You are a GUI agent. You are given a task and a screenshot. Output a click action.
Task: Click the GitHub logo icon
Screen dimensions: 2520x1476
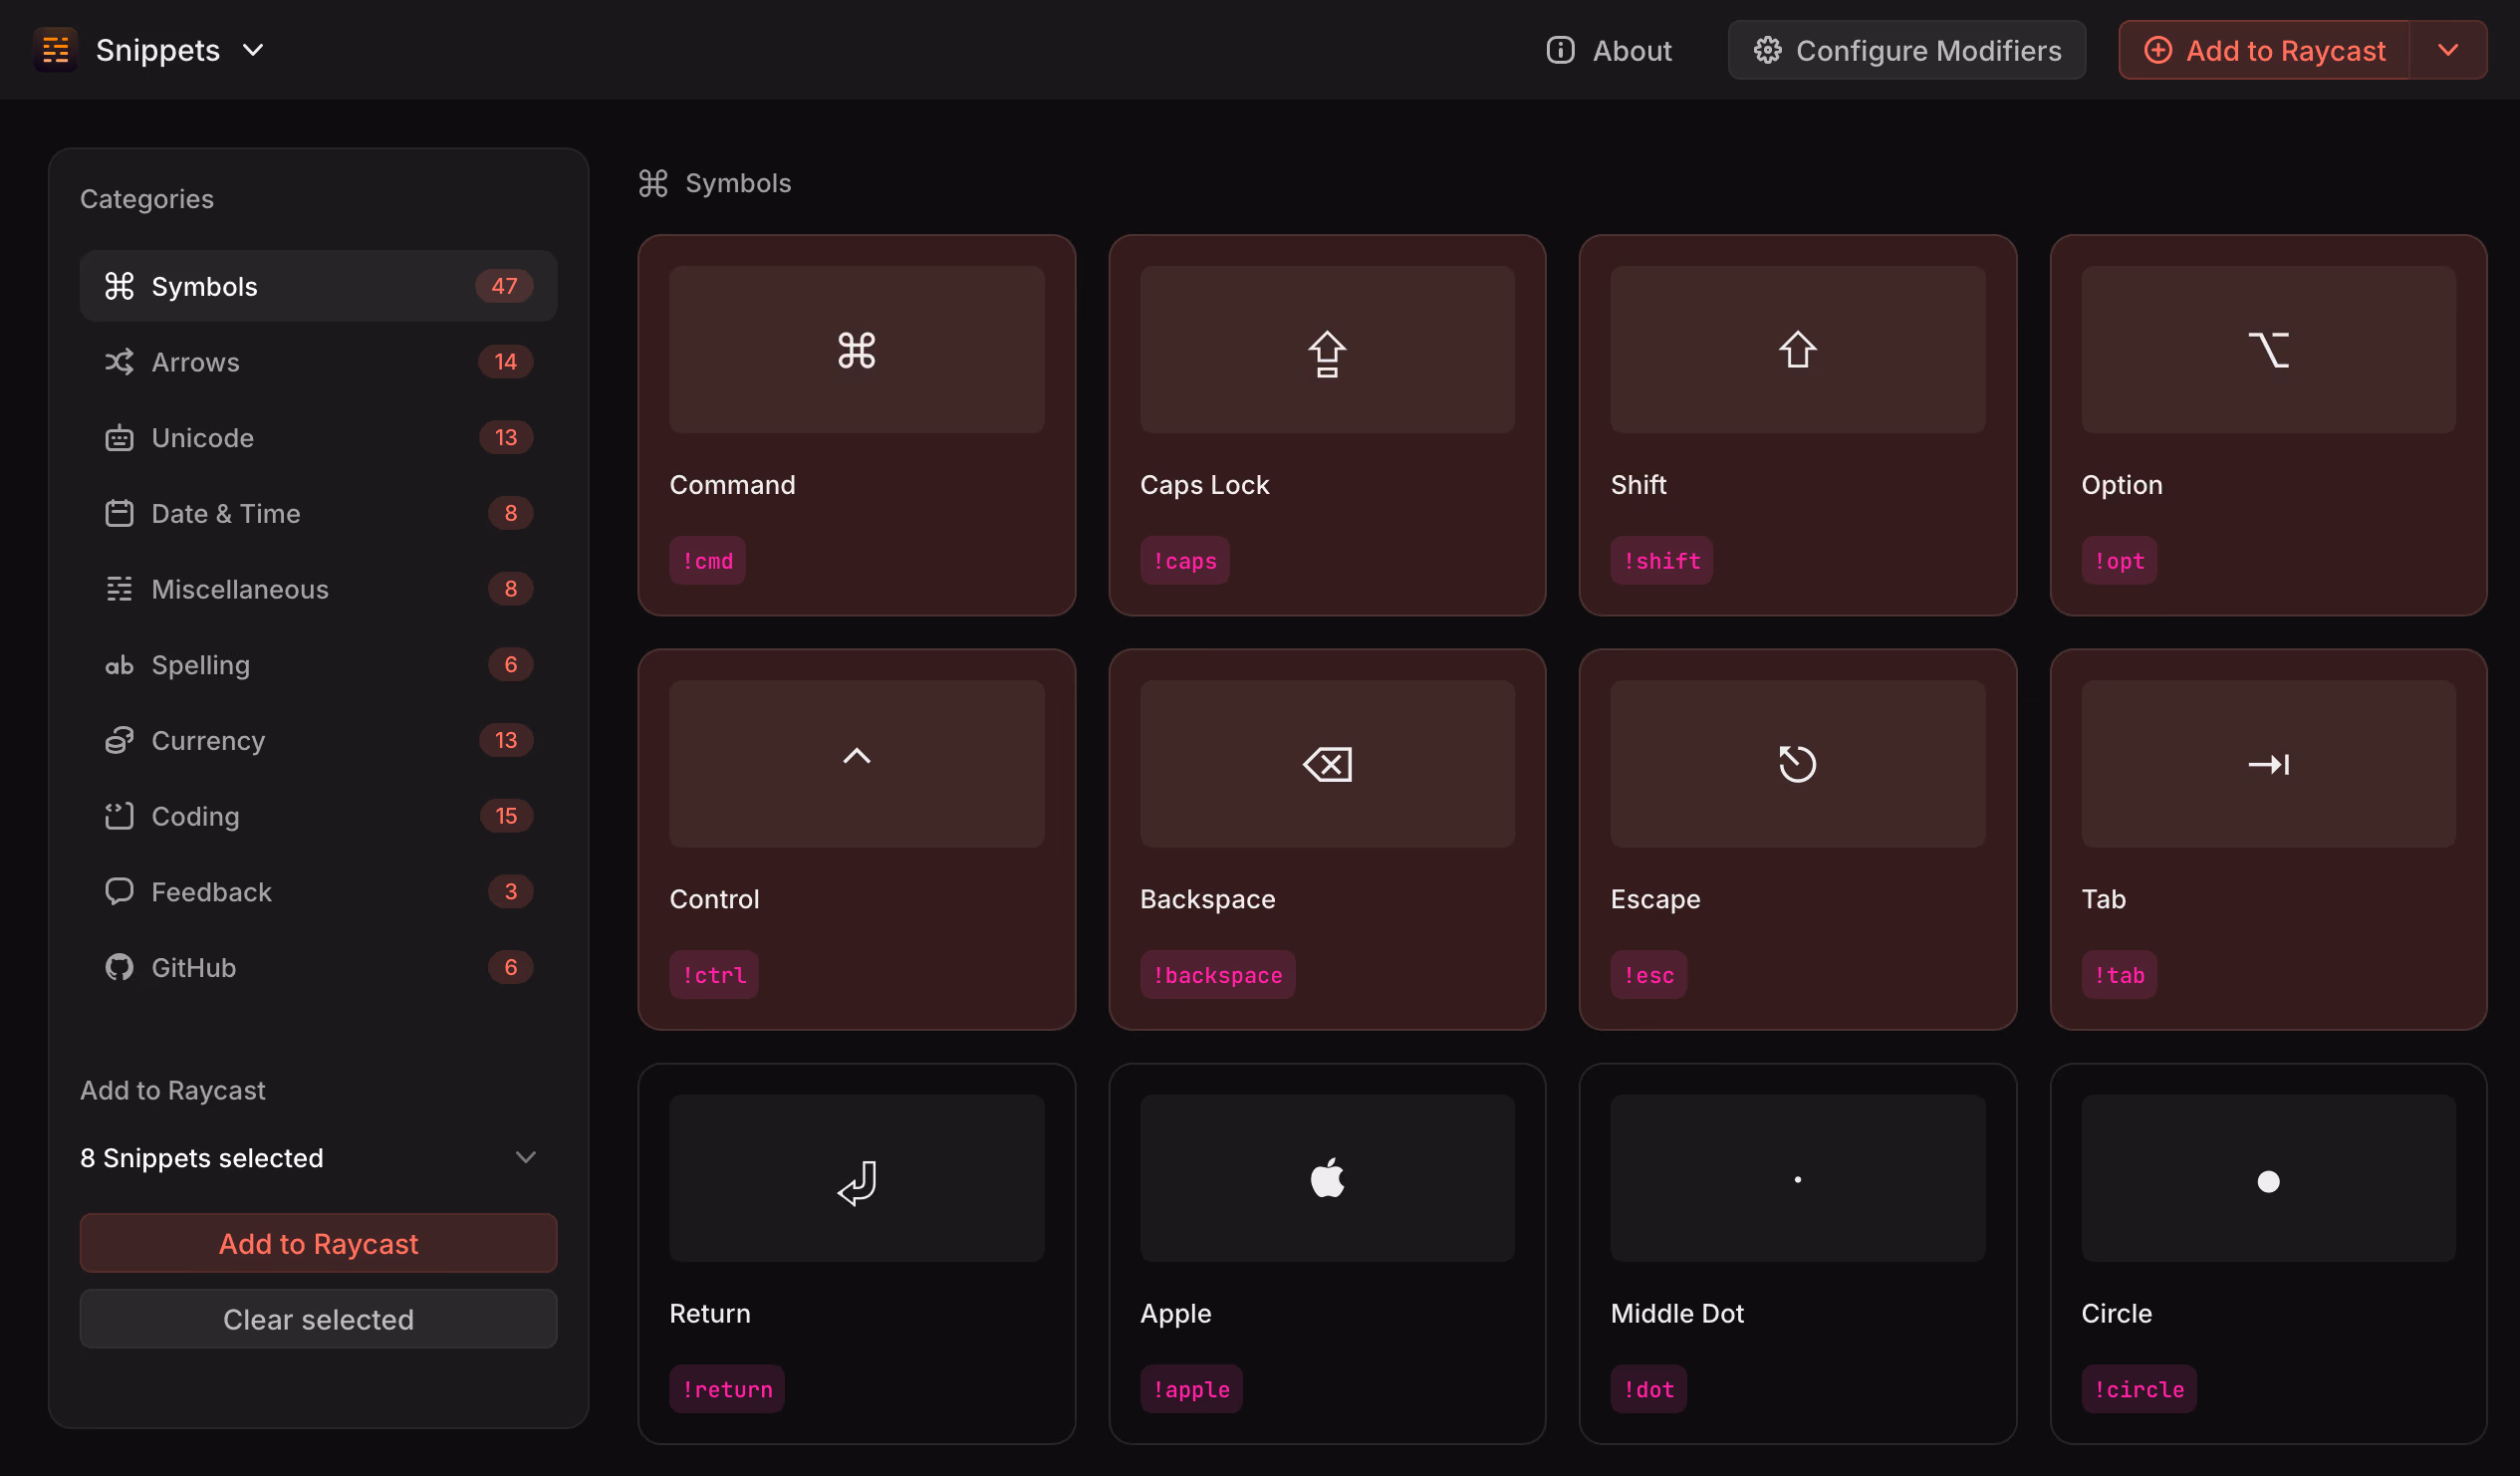[119, 968]
